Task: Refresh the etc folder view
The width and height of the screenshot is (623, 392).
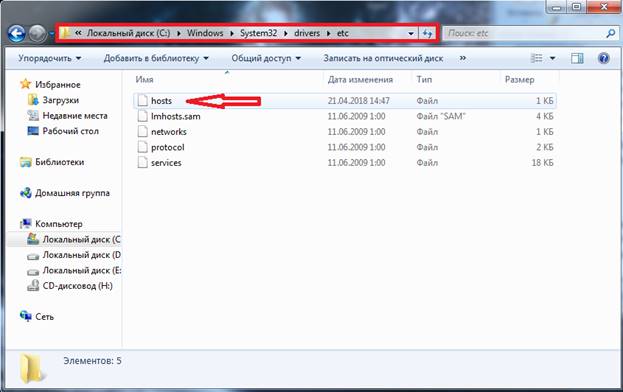Action: pos(427,34)
